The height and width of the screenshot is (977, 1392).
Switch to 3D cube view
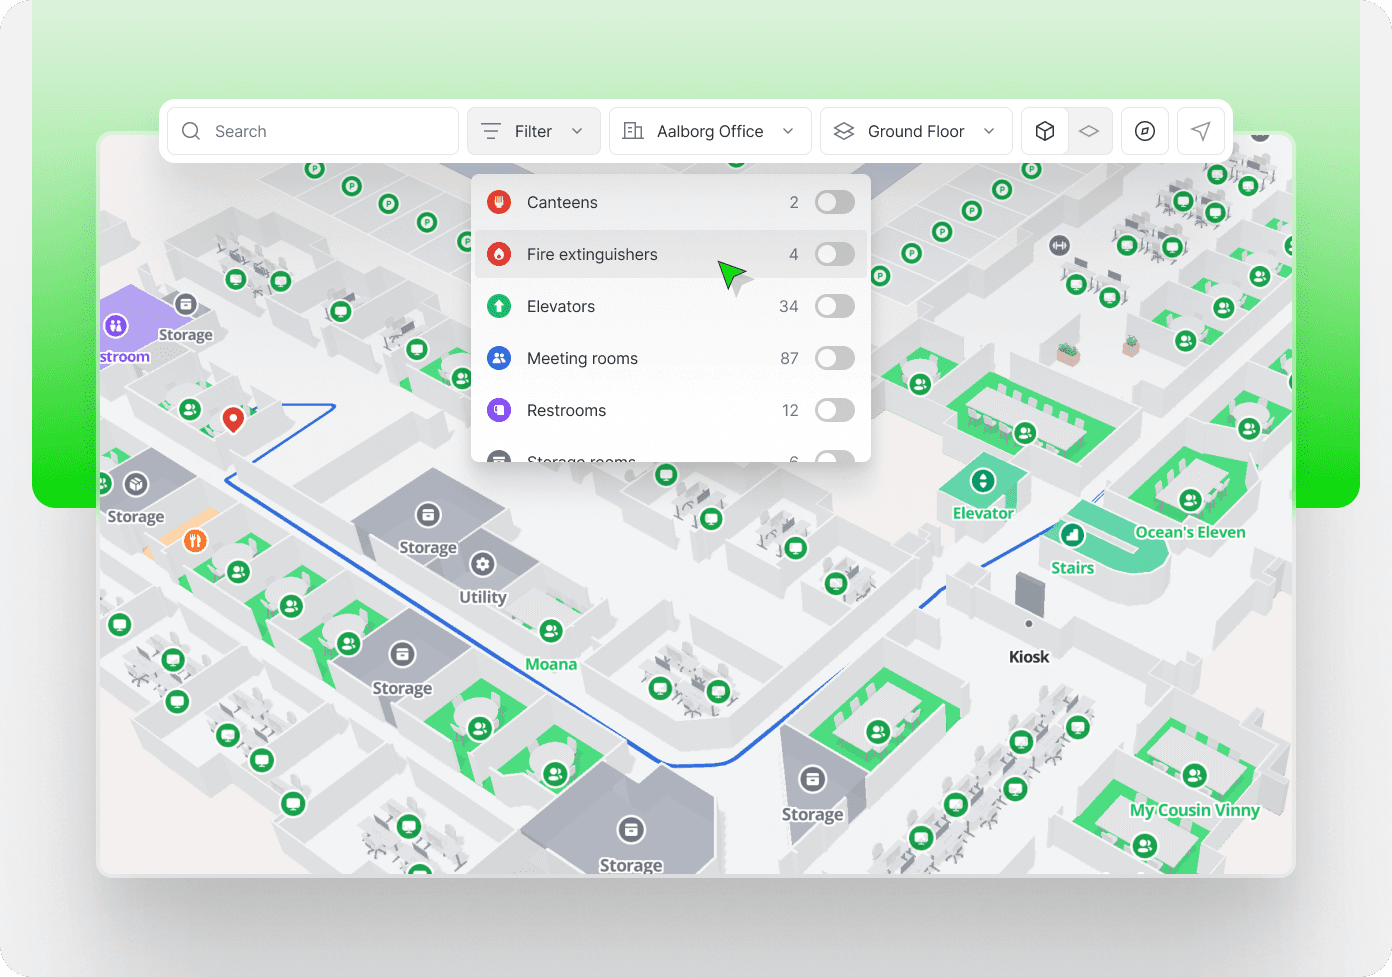1045,131
